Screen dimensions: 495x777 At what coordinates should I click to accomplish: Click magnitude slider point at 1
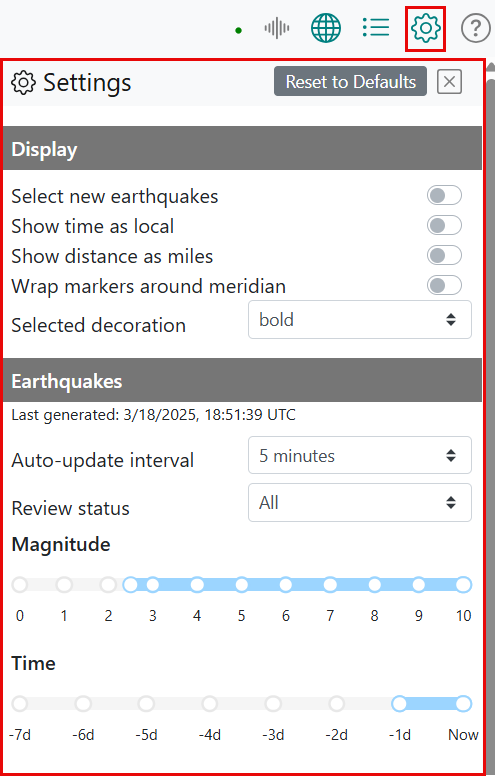[64, 585]
